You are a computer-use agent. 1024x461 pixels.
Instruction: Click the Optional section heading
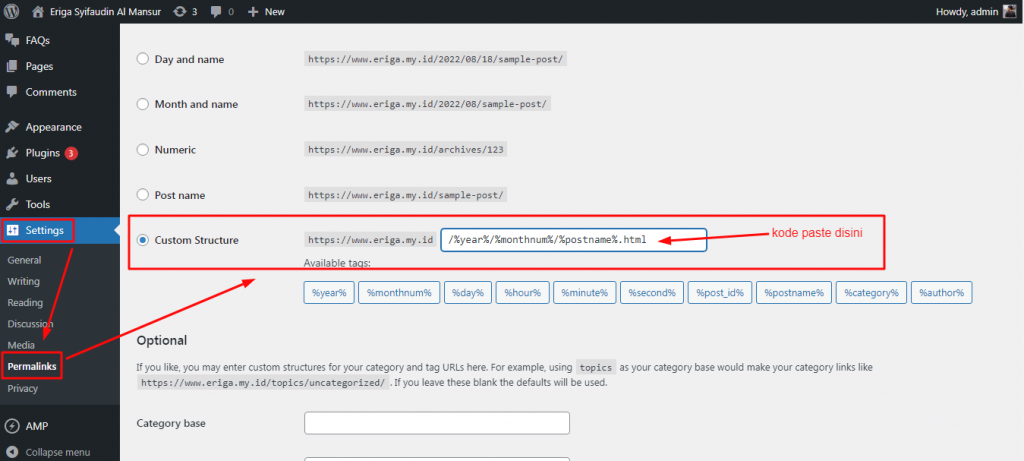[x=161, y=340]
